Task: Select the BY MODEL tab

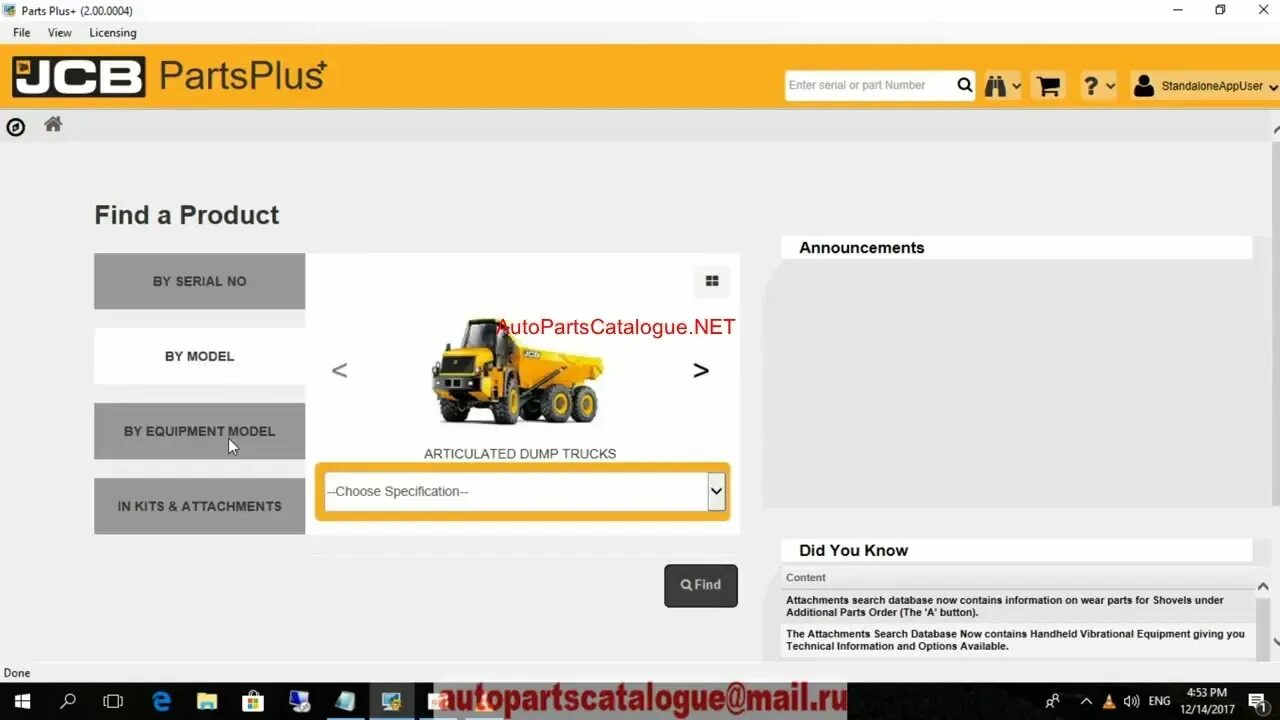Action: coord(199,356)
